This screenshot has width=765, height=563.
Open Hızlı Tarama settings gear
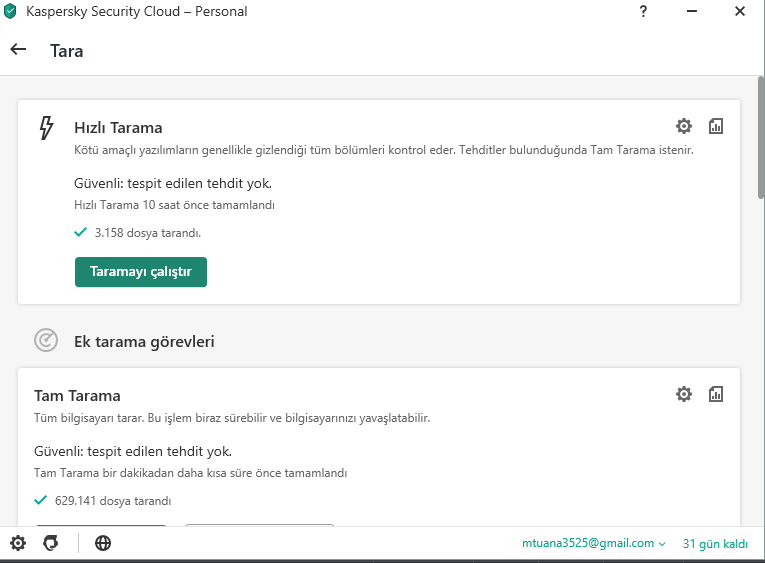click(x=684, y=126)
